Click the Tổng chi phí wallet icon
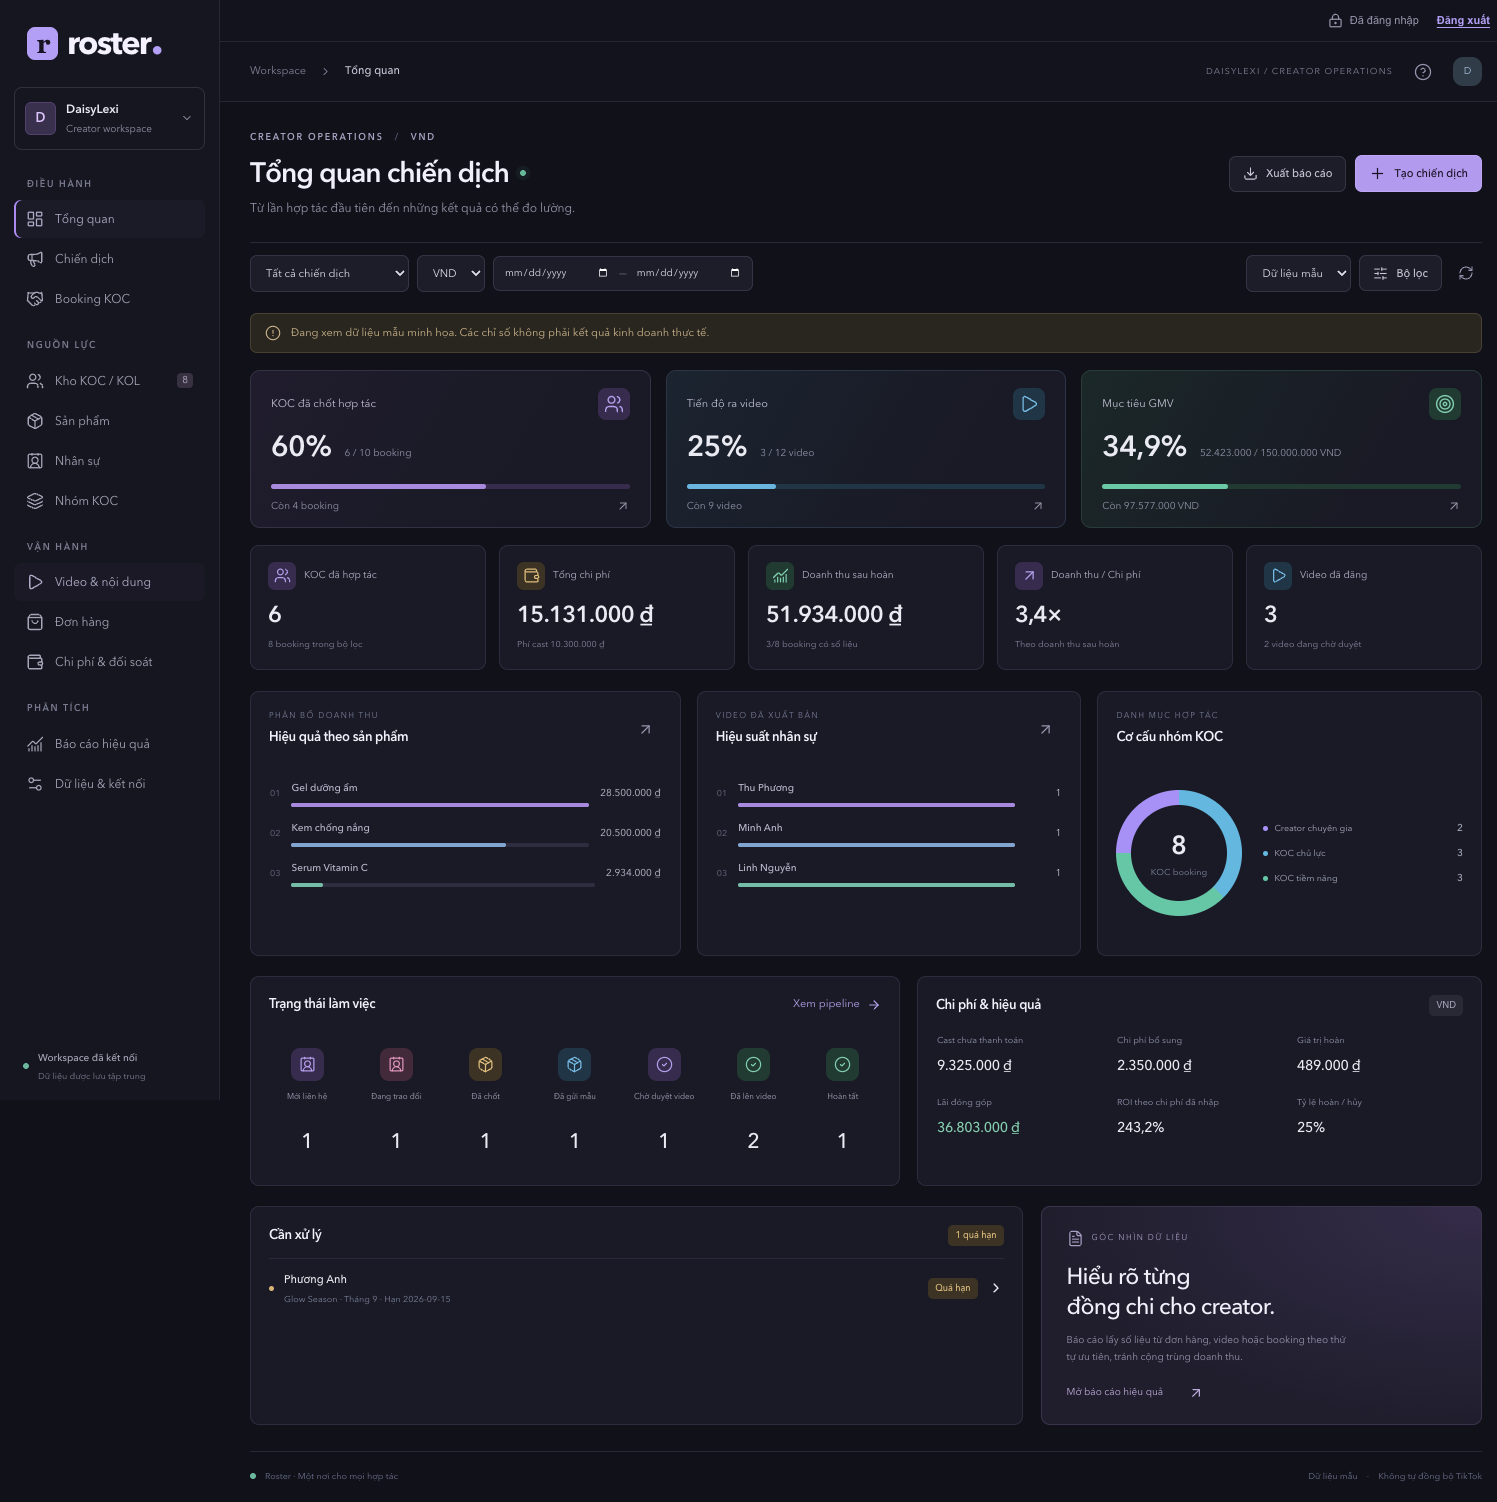Viewport: 1497px width, 1502px height. coord(531,576)
